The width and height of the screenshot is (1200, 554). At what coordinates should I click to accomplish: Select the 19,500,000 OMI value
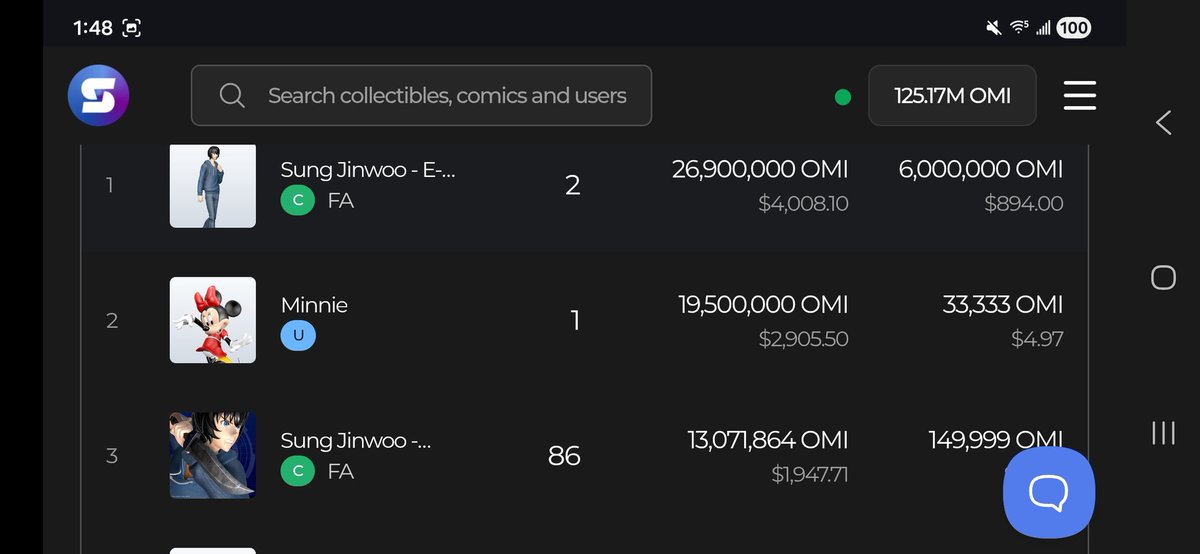(764, 304)
